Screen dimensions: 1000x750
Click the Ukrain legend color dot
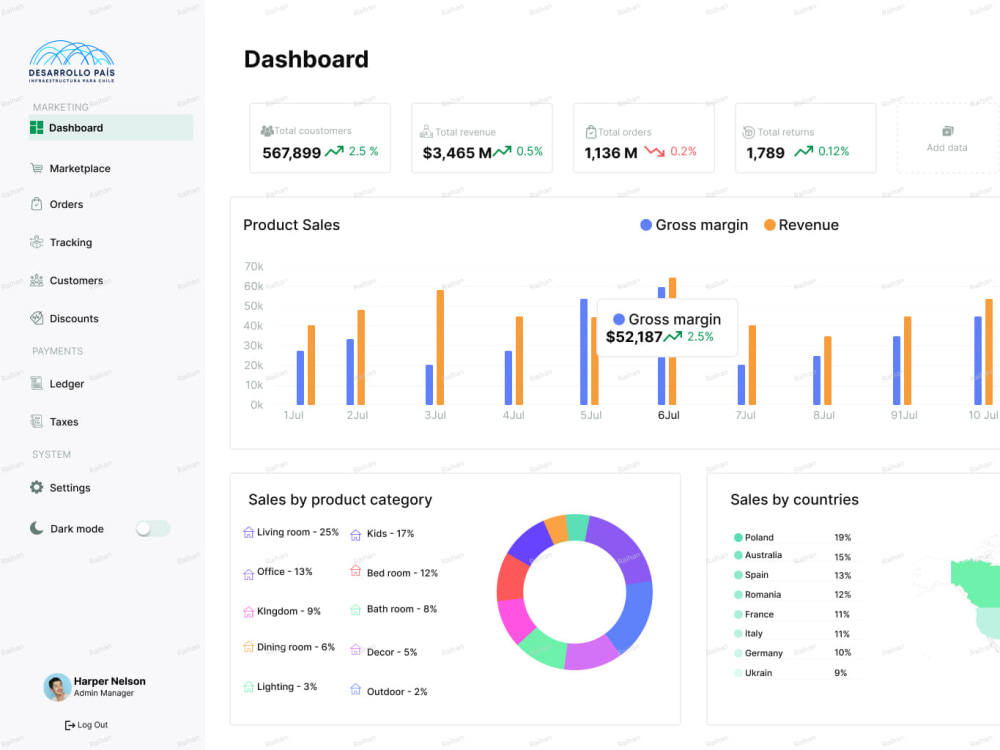click(x=738, y=673)
